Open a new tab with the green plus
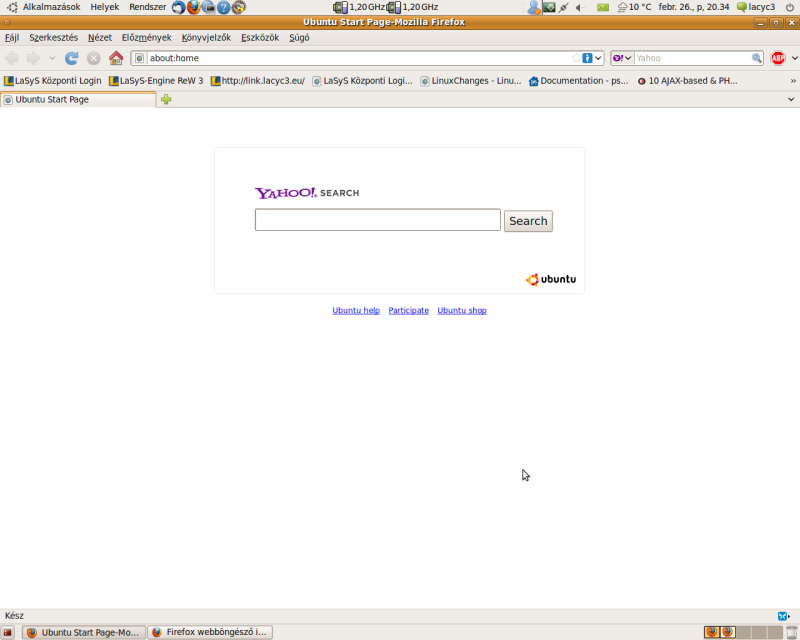 pos(166,100)
